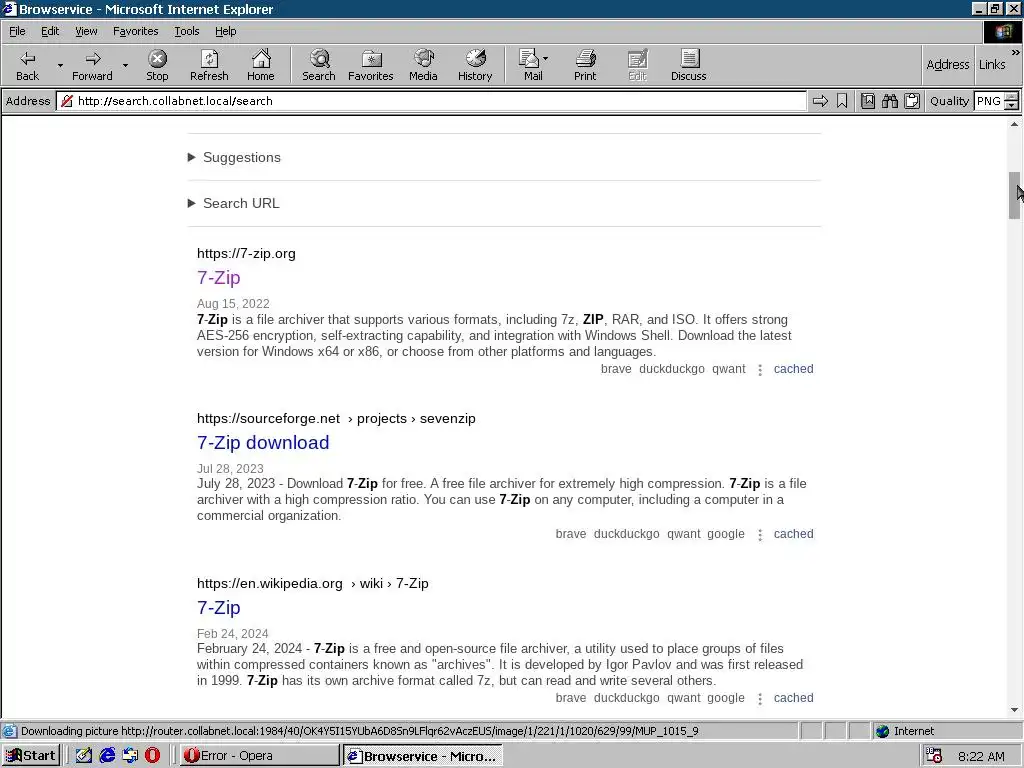Click the Mail toolbar icon

[x=529, y=65]
